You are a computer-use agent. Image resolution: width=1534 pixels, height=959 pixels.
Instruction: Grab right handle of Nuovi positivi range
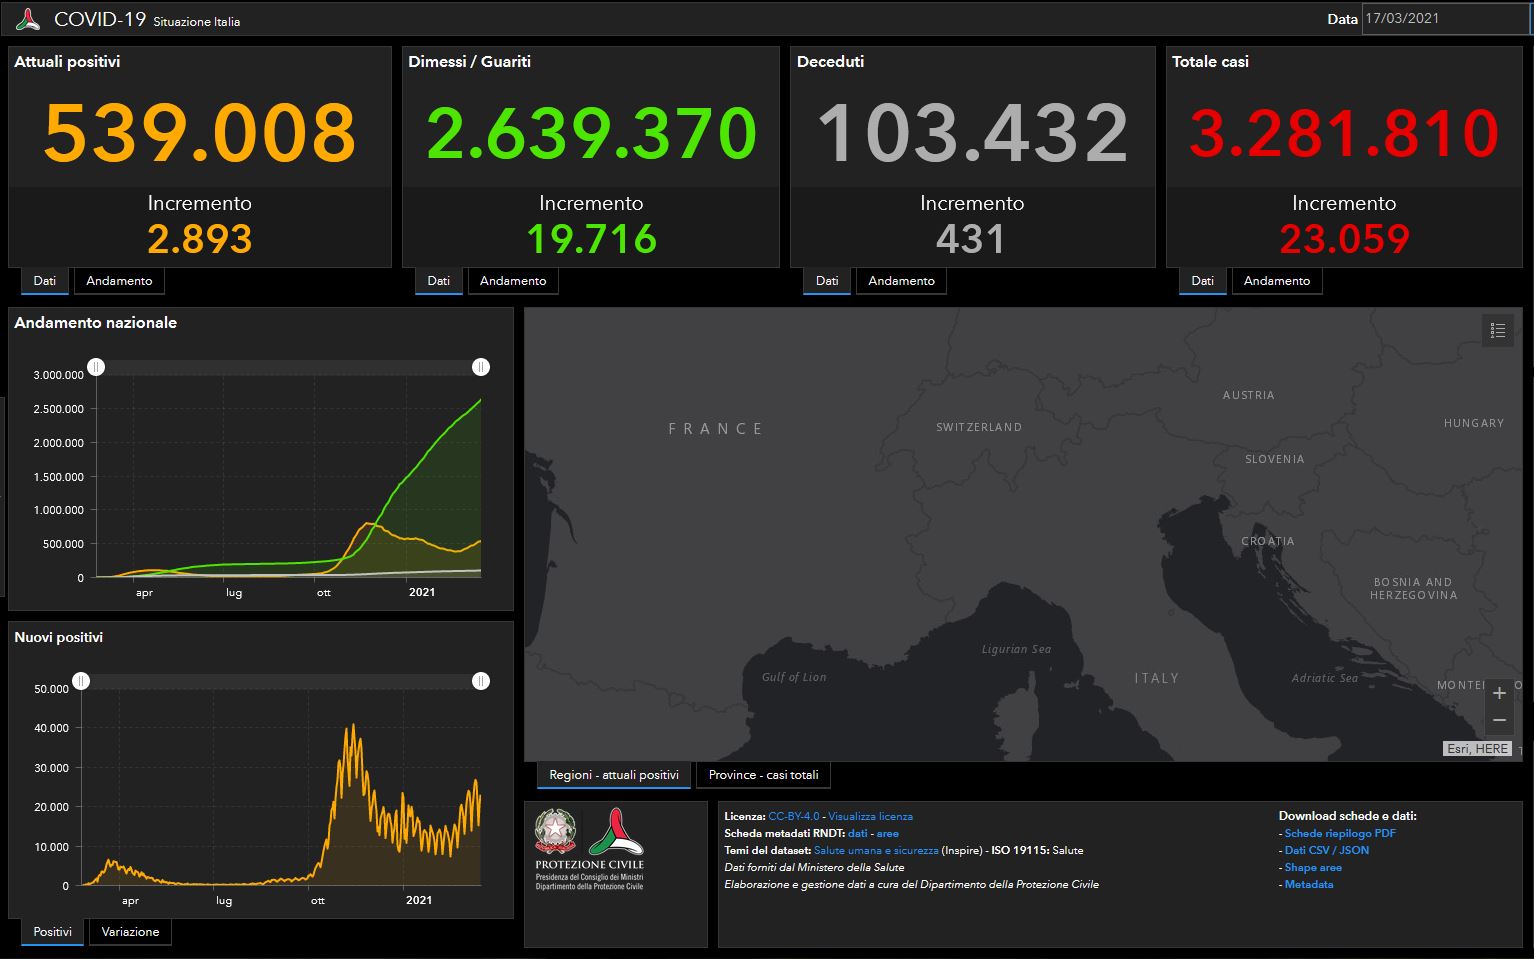coord(481,681)
